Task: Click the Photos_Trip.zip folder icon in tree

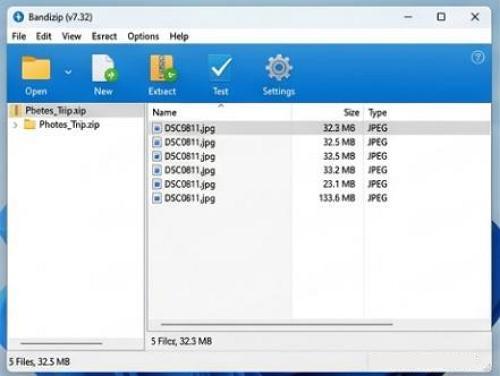Action: pyautogui.click(x=30, y=125)
